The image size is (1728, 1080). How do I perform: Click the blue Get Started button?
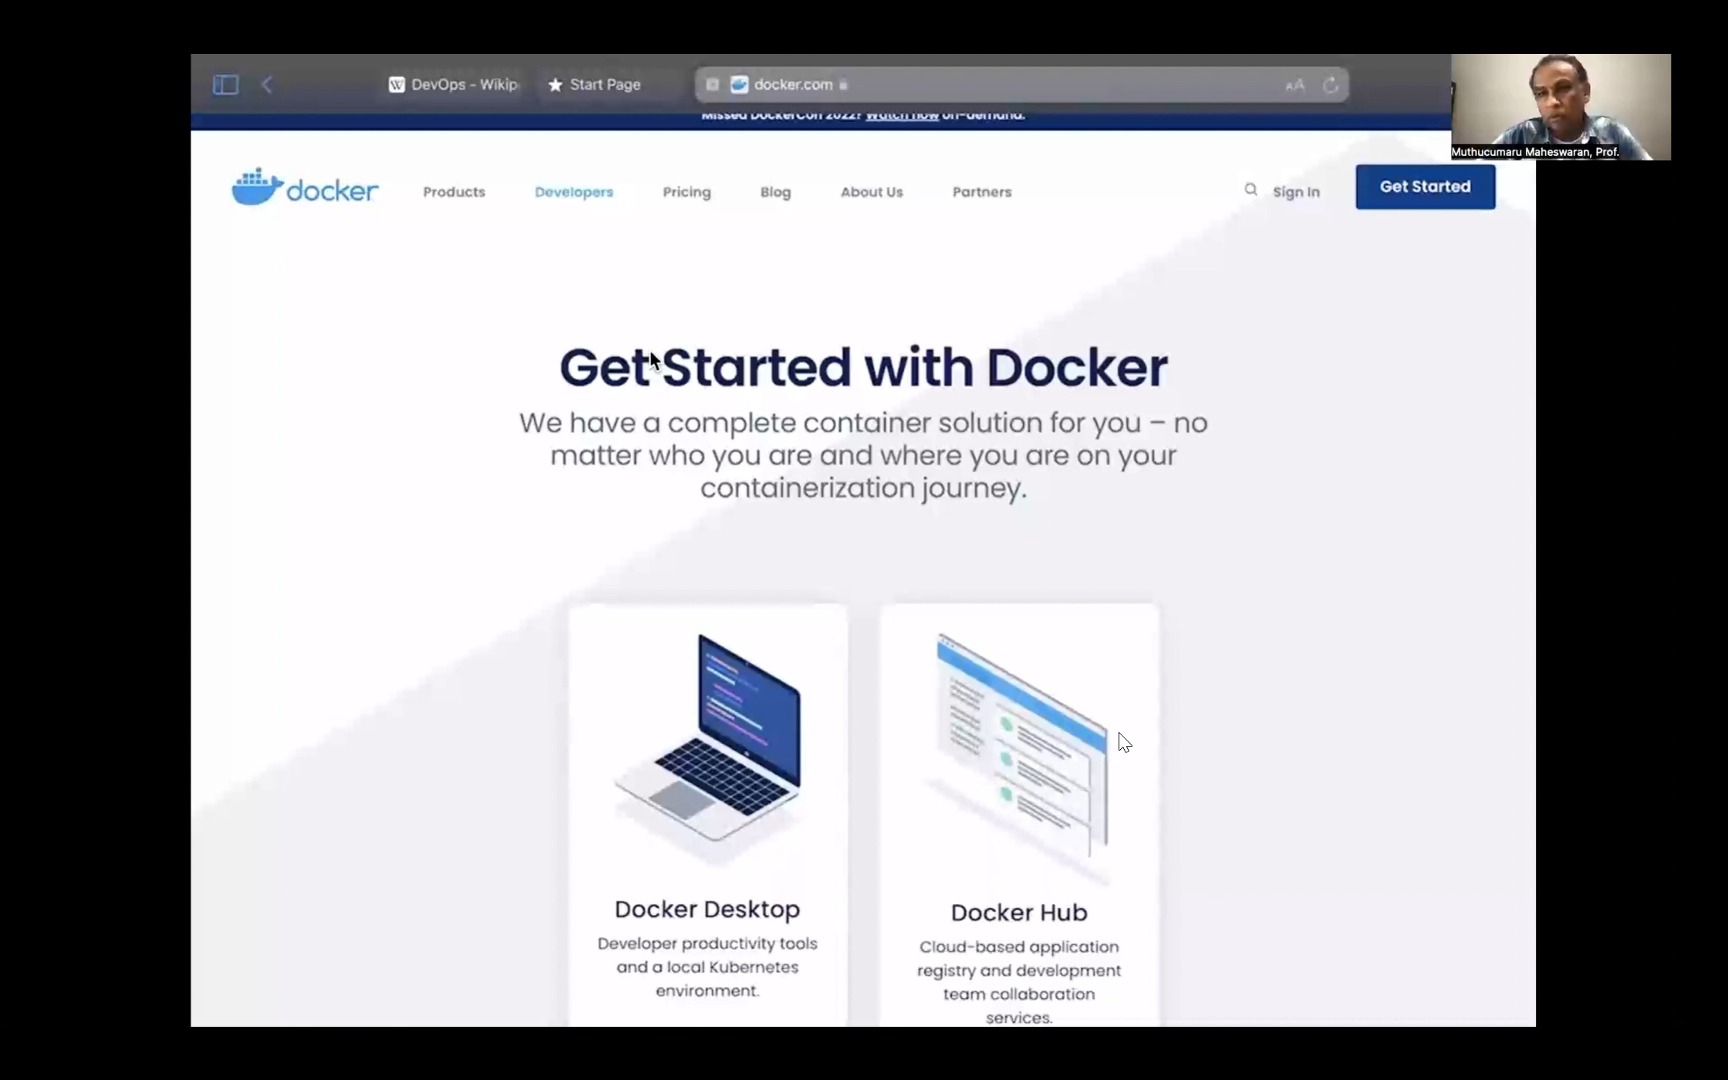(x=1425, y=187)
